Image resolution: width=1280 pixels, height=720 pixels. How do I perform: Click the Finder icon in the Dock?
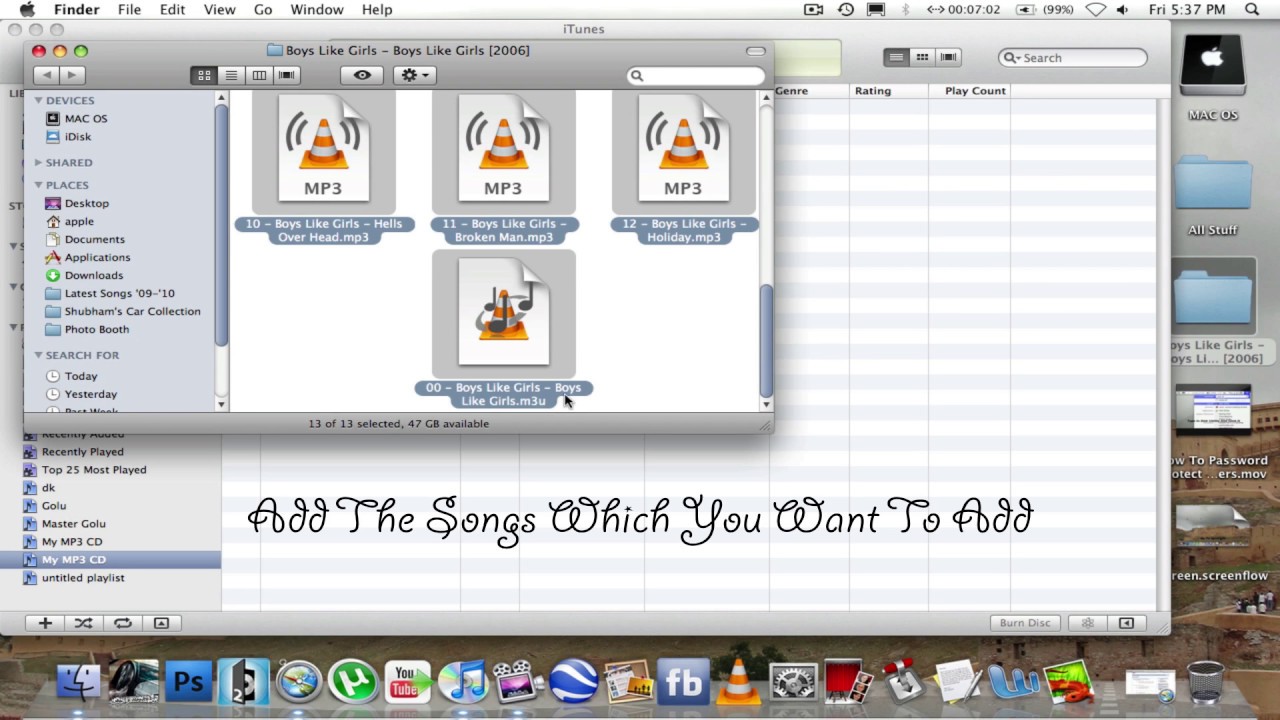(78, 683)
